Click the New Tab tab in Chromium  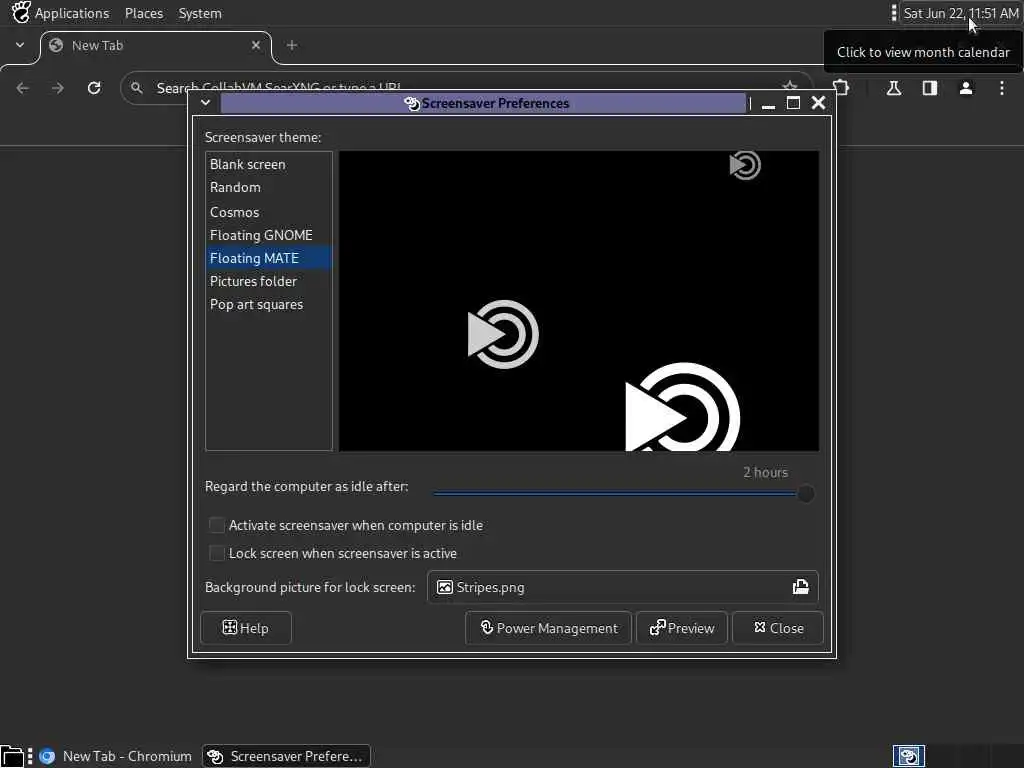click(x=155, y=46)
